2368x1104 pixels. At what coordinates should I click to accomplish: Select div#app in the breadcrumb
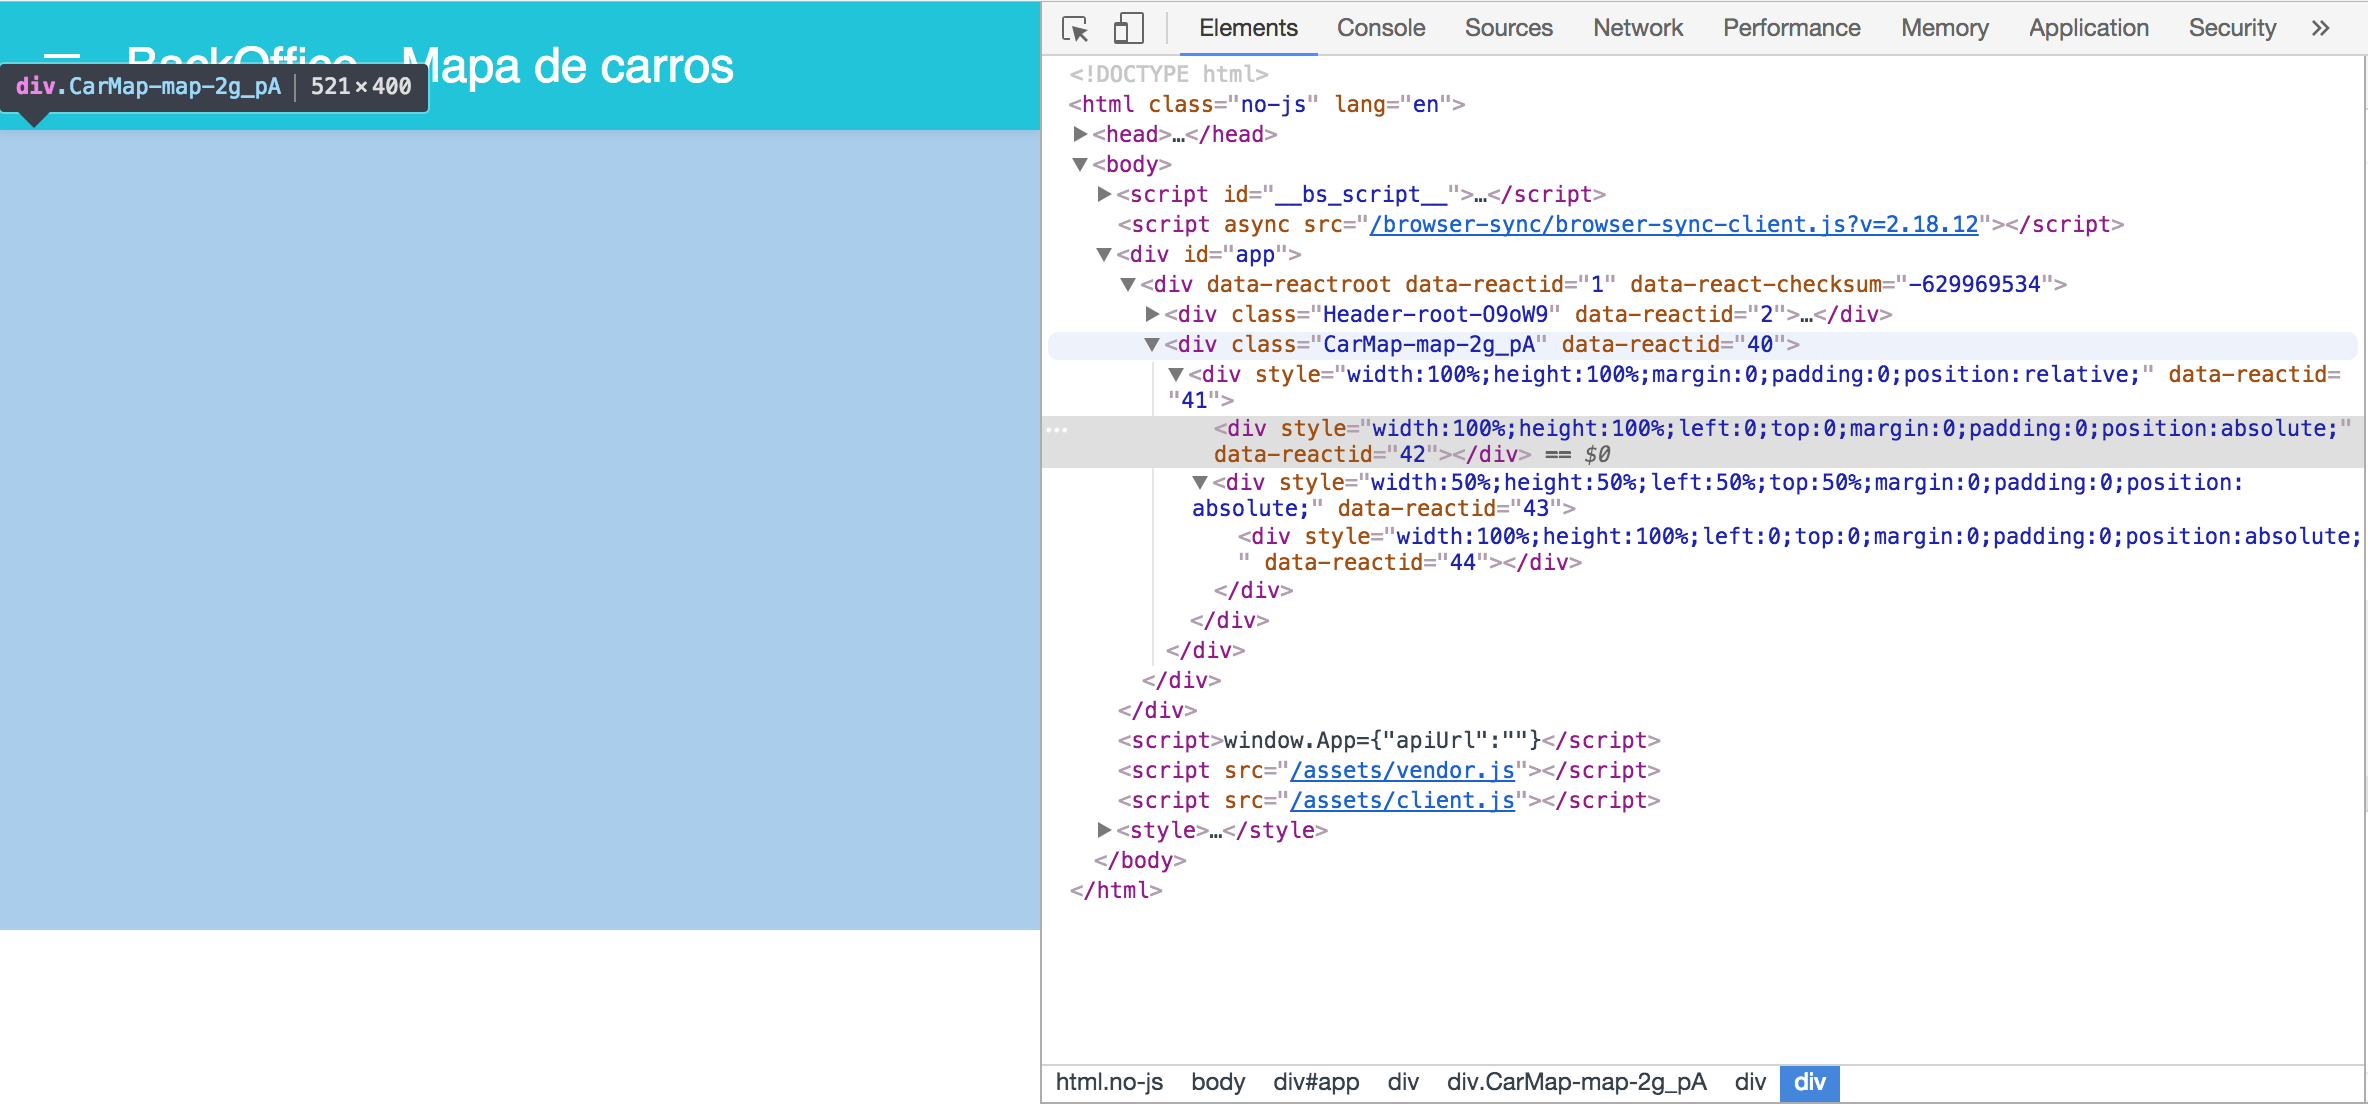[x=1315, y=1082]
